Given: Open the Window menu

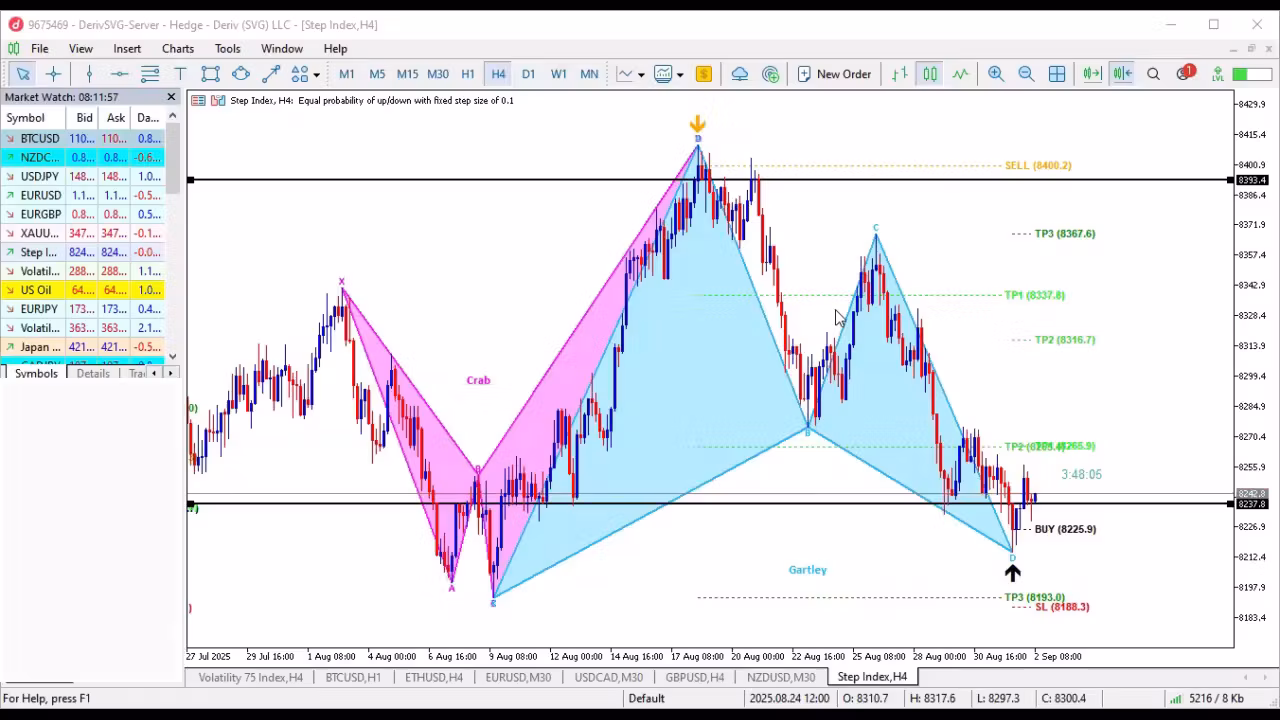Looking at the screenshot, I should click(282, 48).
